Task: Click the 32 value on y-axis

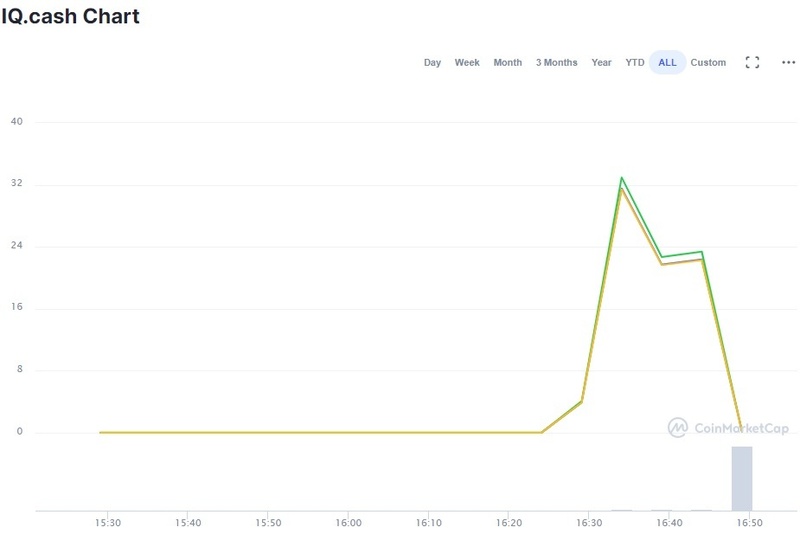Action: tap(17, 183)
